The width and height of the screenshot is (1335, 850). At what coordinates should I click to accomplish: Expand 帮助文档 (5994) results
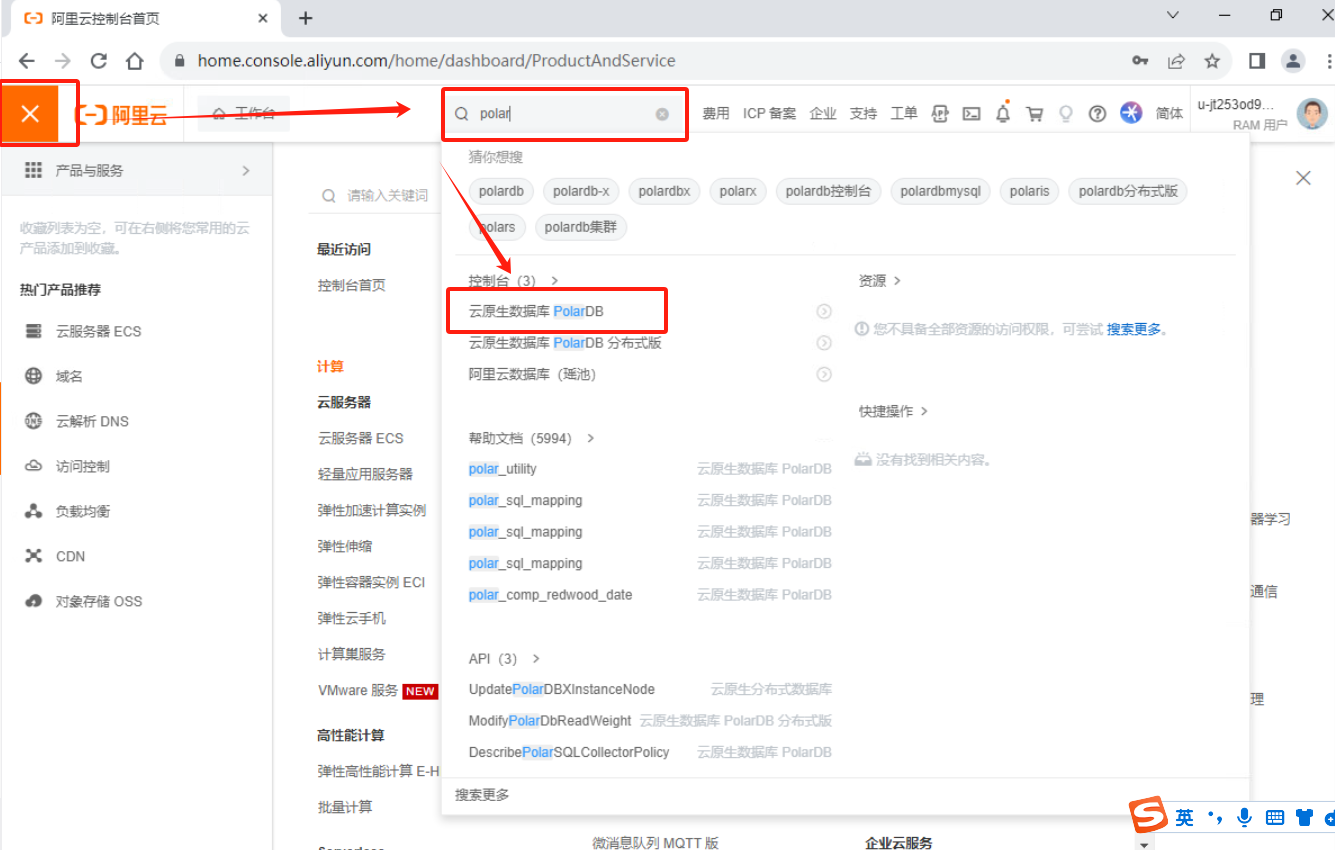point(532,438)
